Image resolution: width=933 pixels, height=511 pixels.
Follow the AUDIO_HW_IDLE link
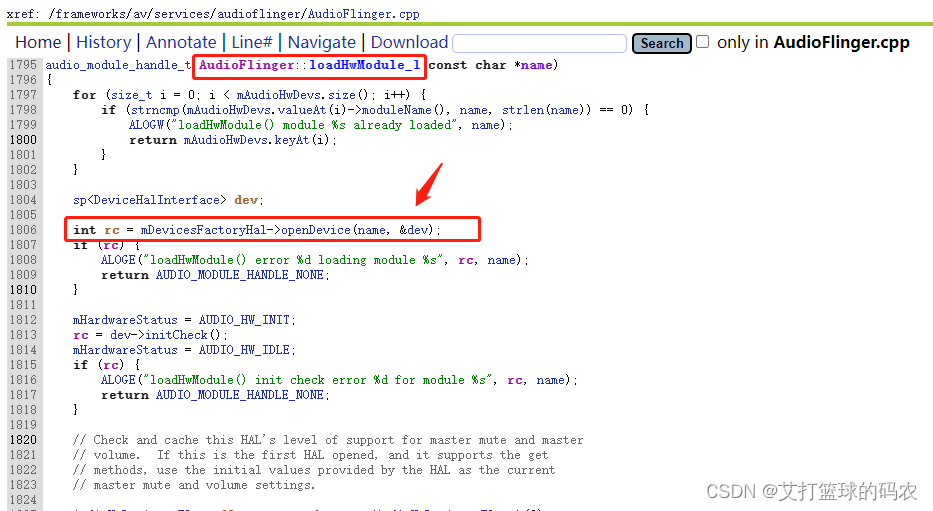244,350
